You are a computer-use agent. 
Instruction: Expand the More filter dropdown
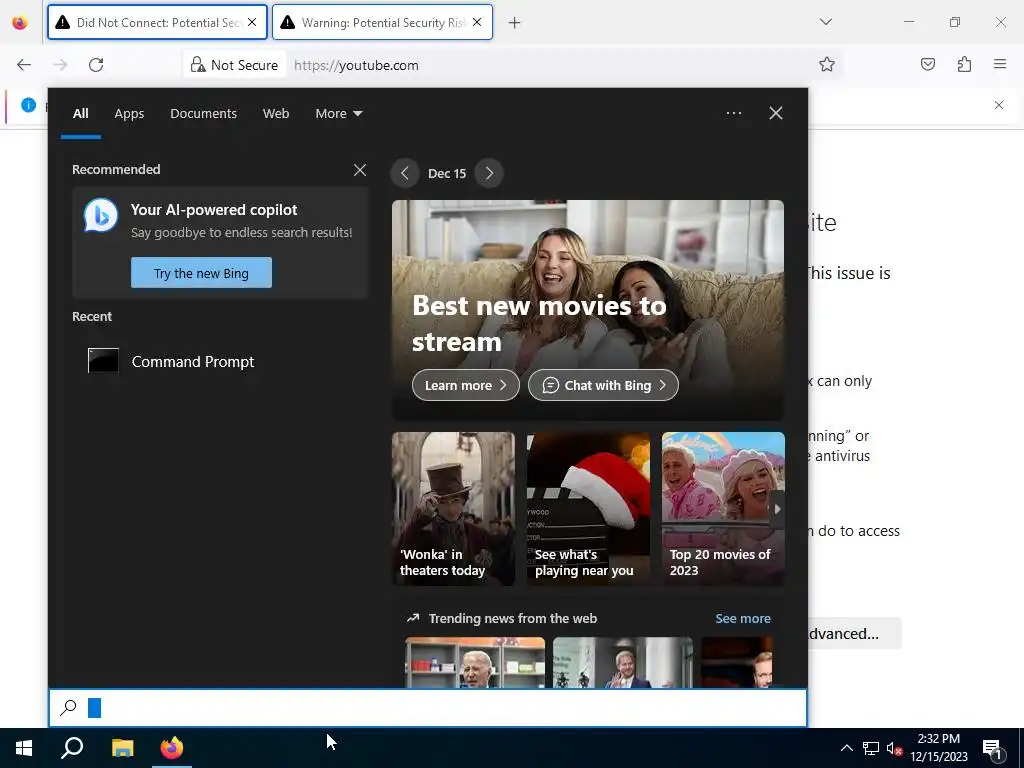click(x=338, y=114)
